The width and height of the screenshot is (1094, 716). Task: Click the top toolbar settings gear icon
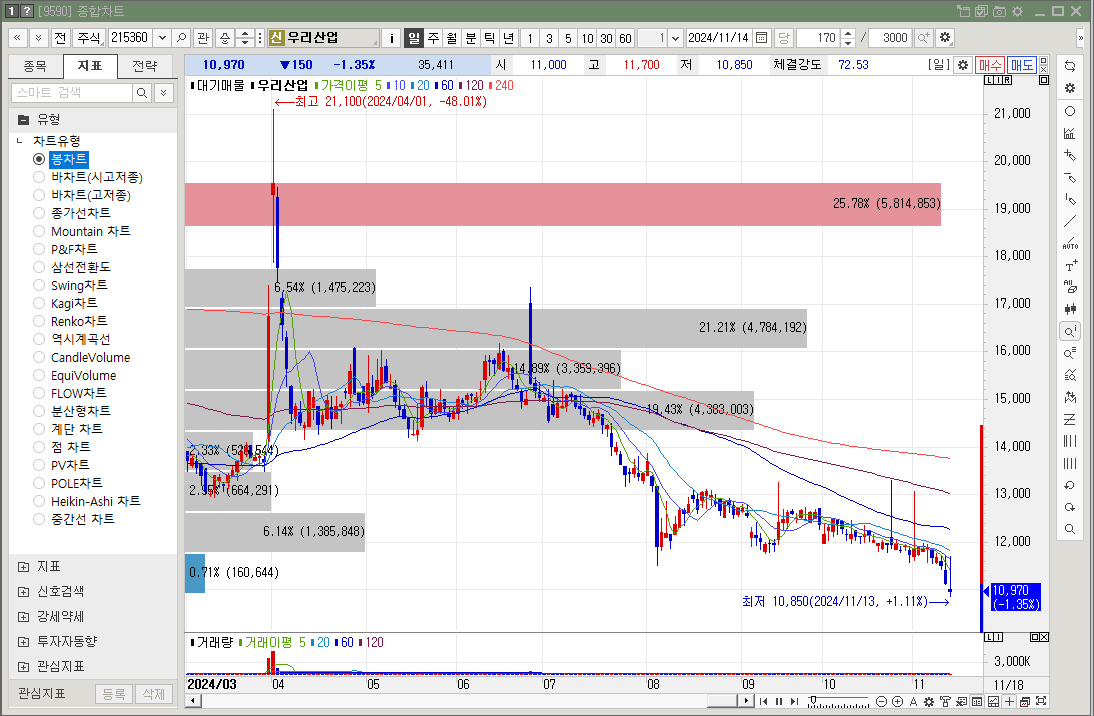[x=945, y=38]
